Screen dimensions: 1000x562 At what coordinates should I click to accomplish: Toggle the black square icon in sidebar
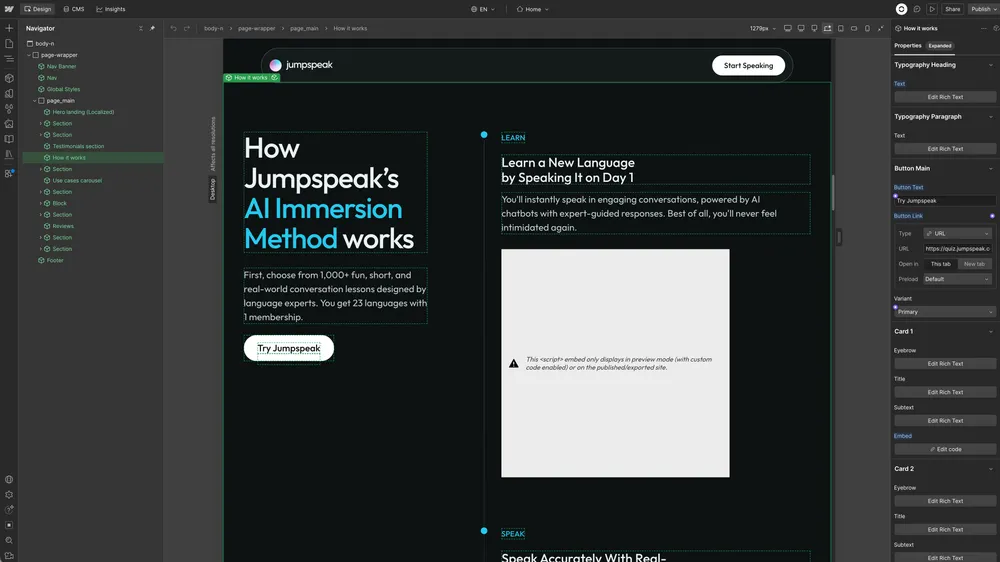pyautogui.click(x=9, y=525)
